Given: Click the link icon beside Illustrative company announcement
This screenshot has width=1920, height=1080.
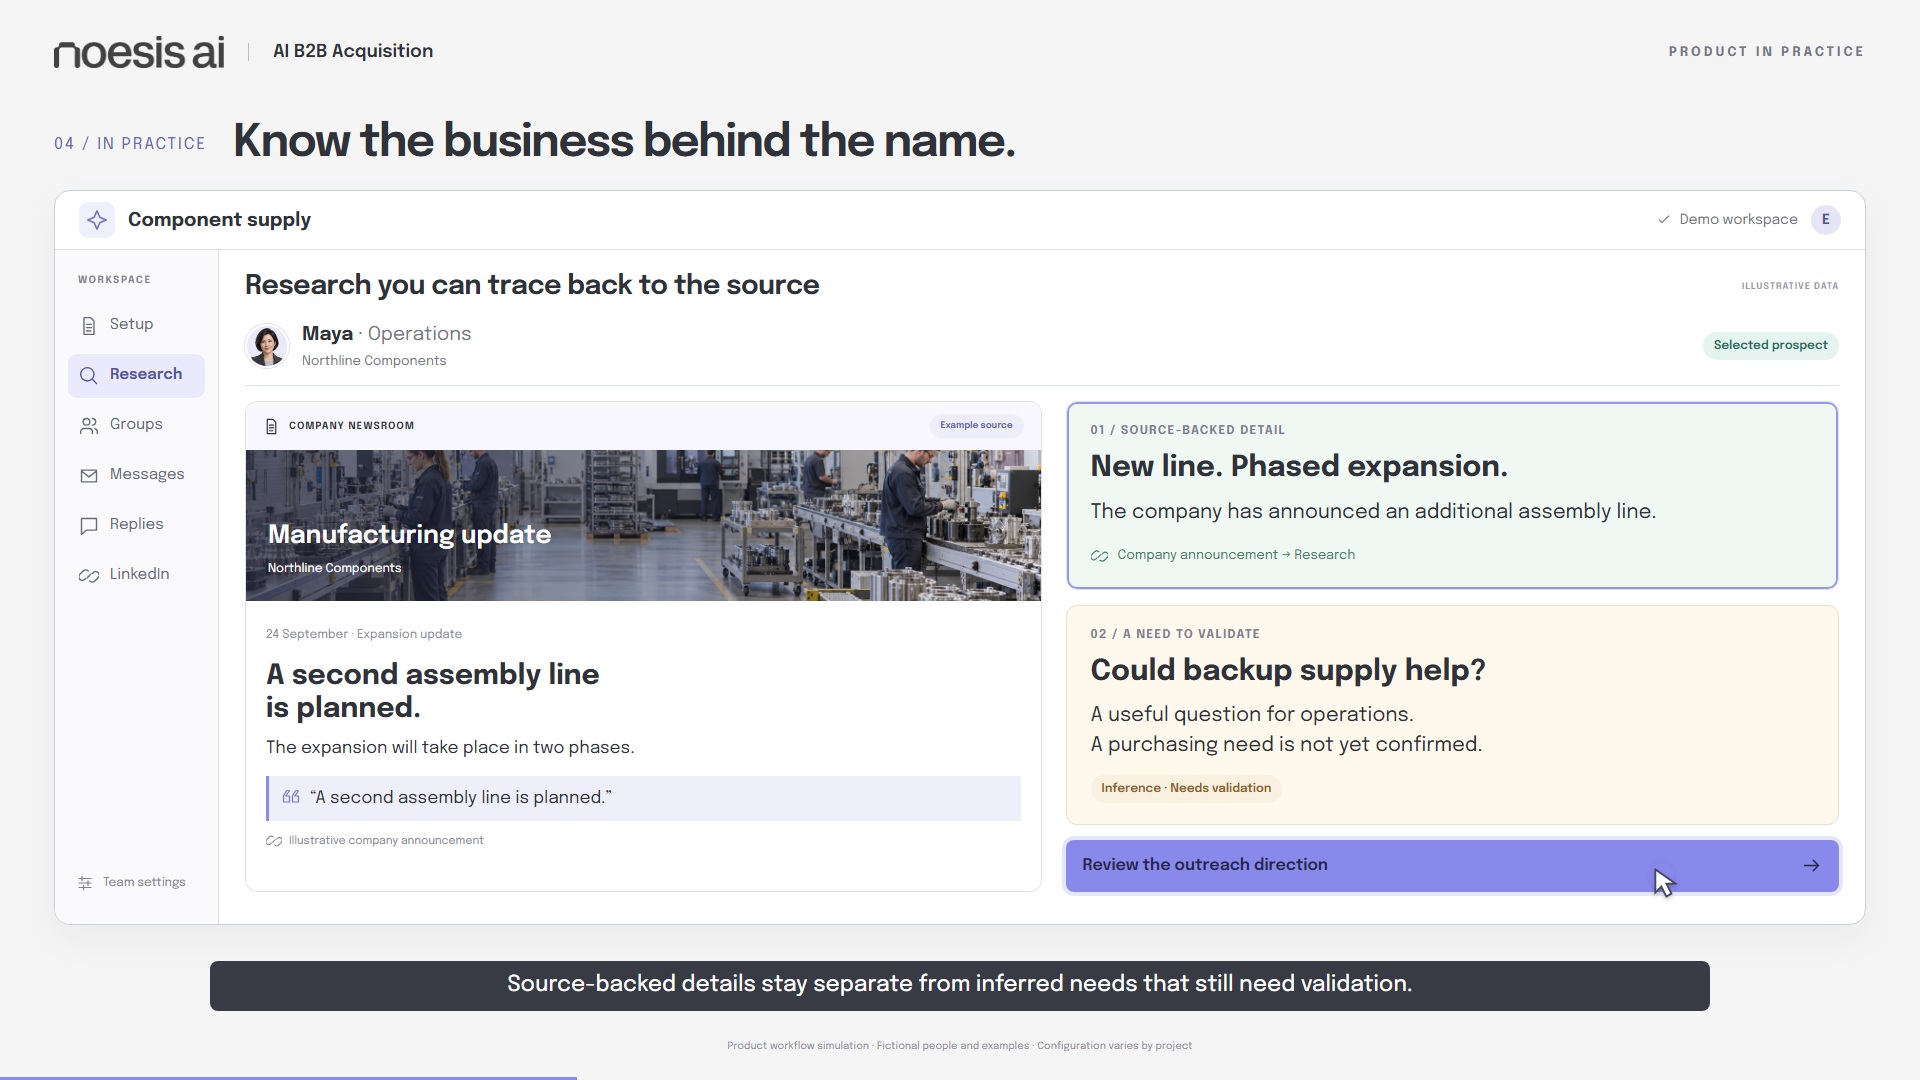Looking at the screenshot, I should tap(274, 841).
